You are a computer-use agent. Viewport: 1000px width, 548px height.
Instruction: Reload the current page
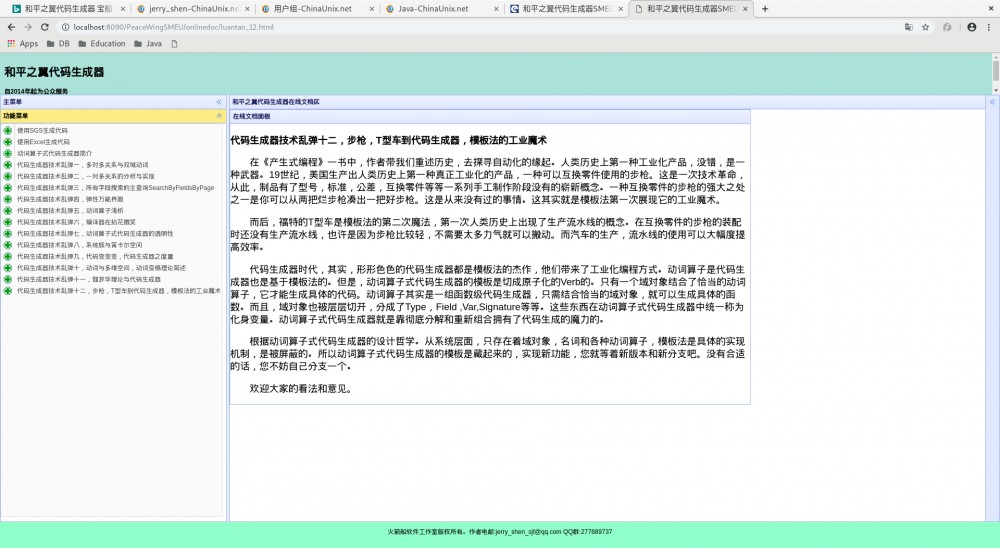pos(45,27)
